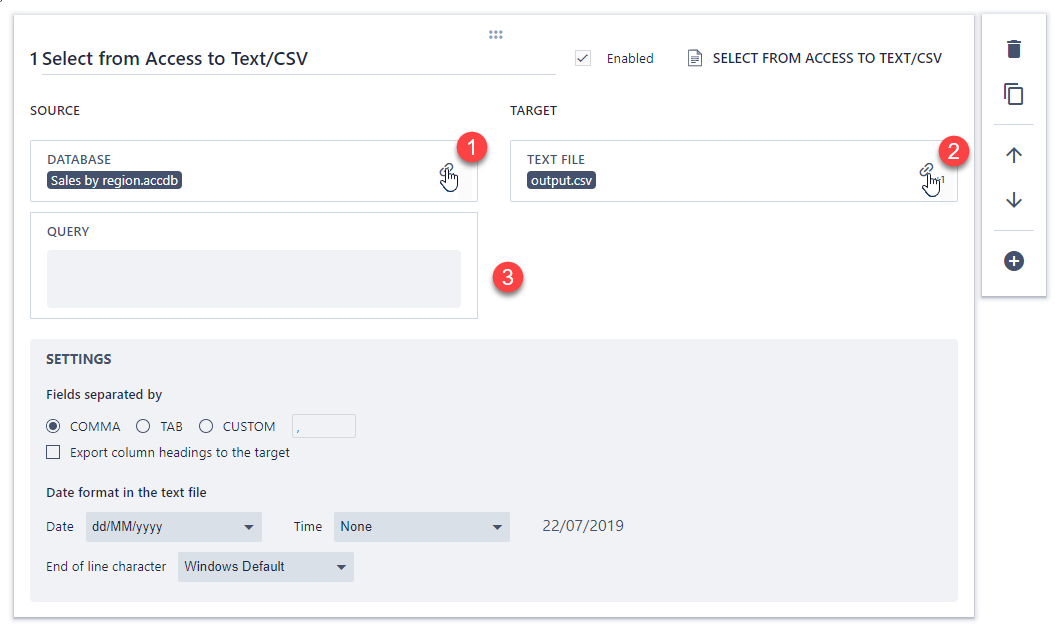
Task: Click the link icon in Database field
Action: (447, 172)
